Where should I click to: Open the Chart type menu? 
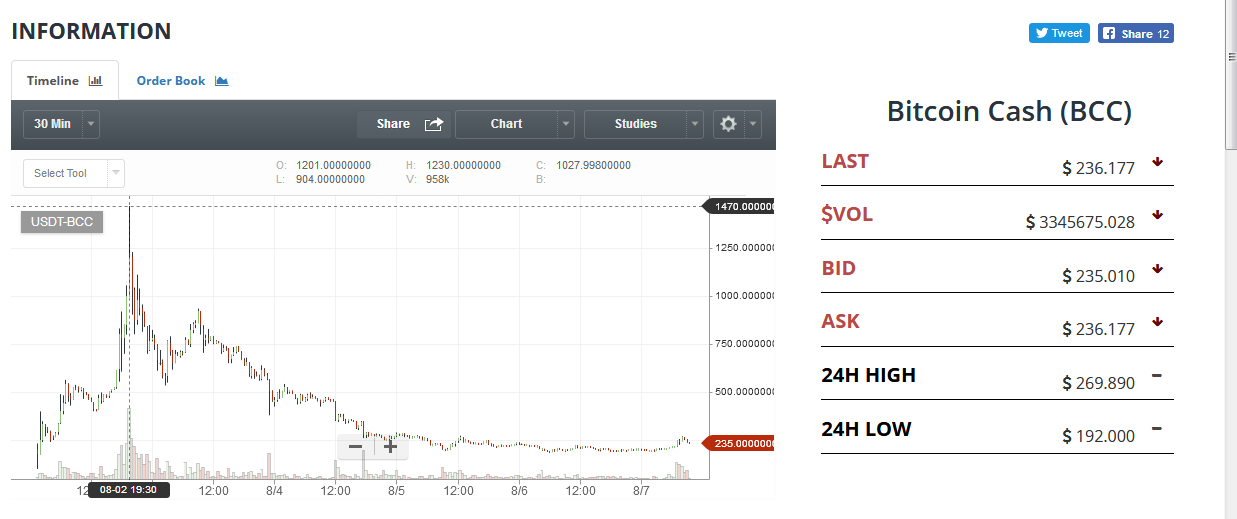pos(506,124)
